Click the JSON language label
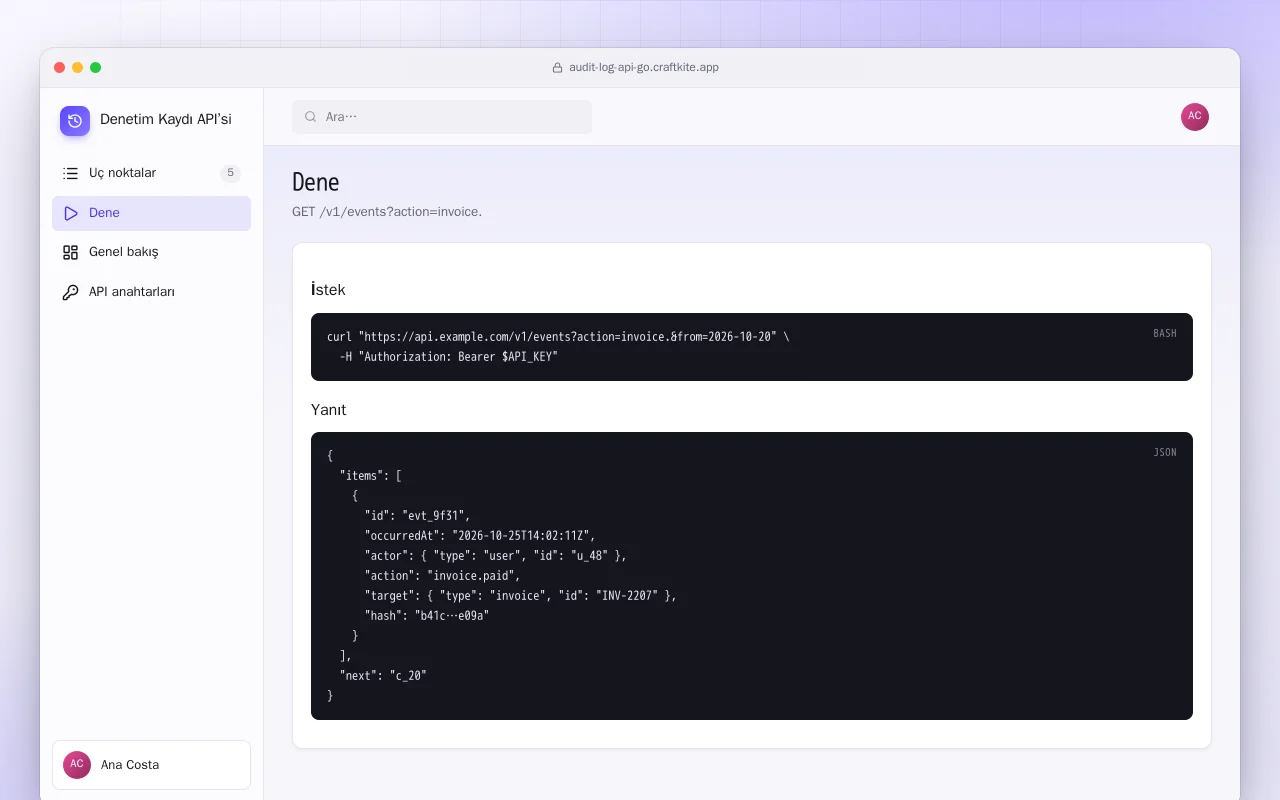 (1165, 453)
